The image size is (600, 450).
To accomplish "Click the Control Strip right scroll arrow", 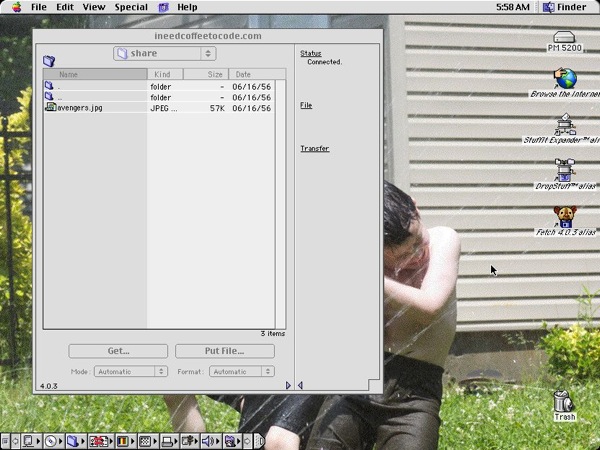I will coord(248,441).
